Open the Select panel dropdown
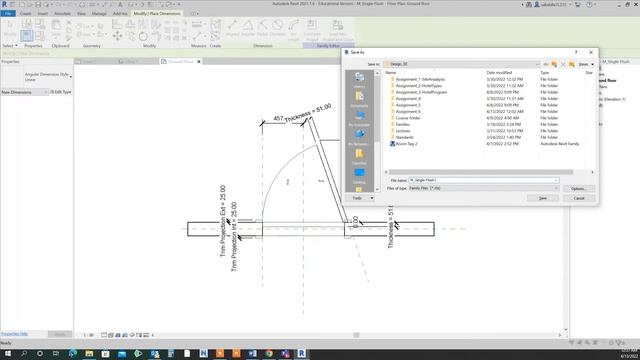Viewport: 640px width, 360px height. tap(10, 46)
